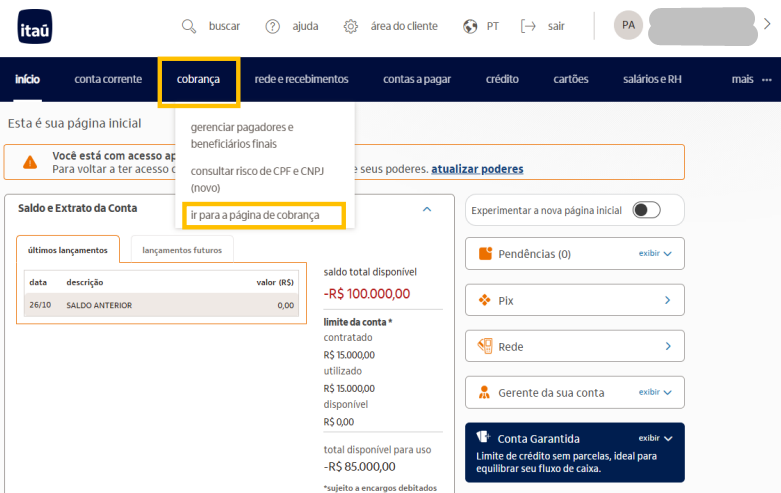Collapse the Saldo e Extrato da Conta panel

click(427, 209)
